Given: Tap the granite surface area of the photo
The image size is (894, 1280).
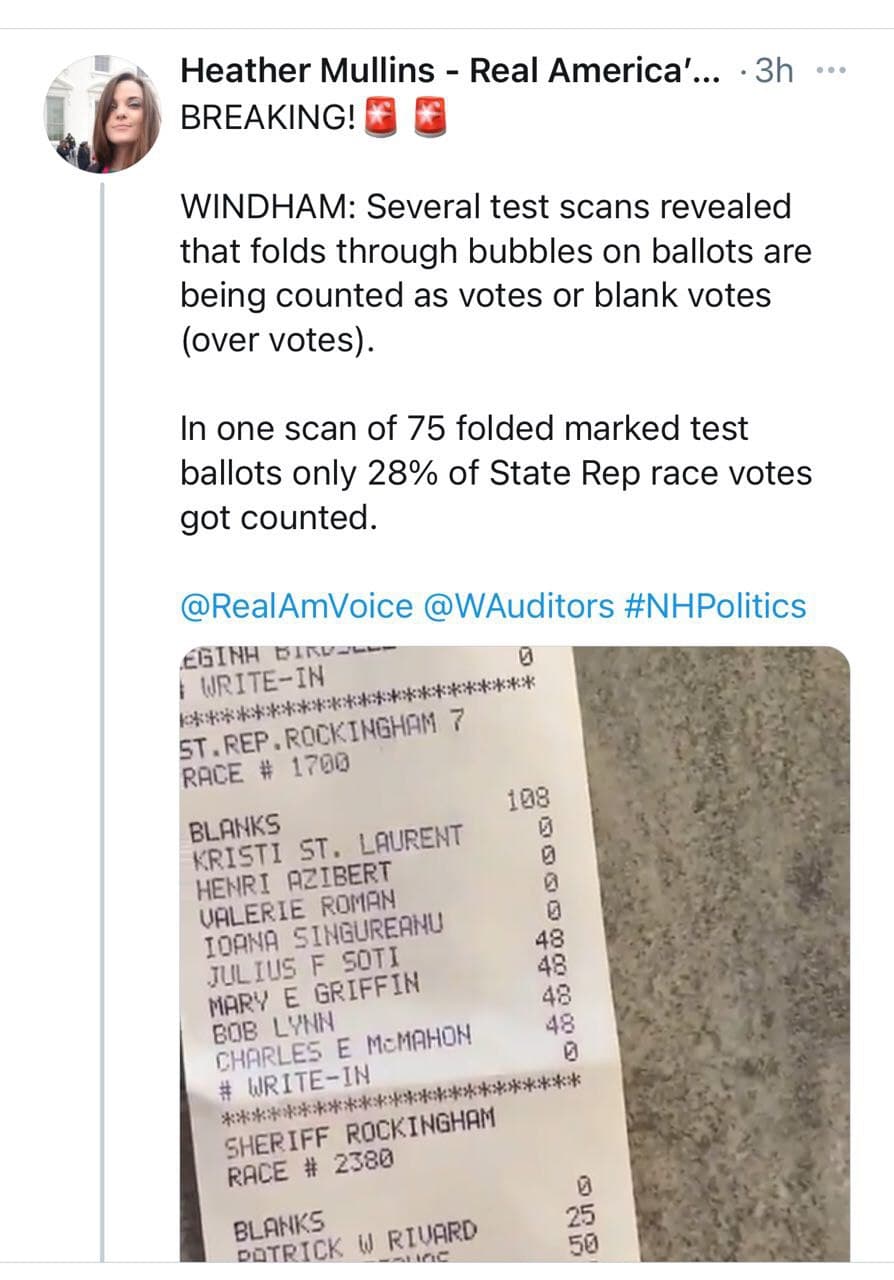Looking at the screenshot, I should point(720,900).
